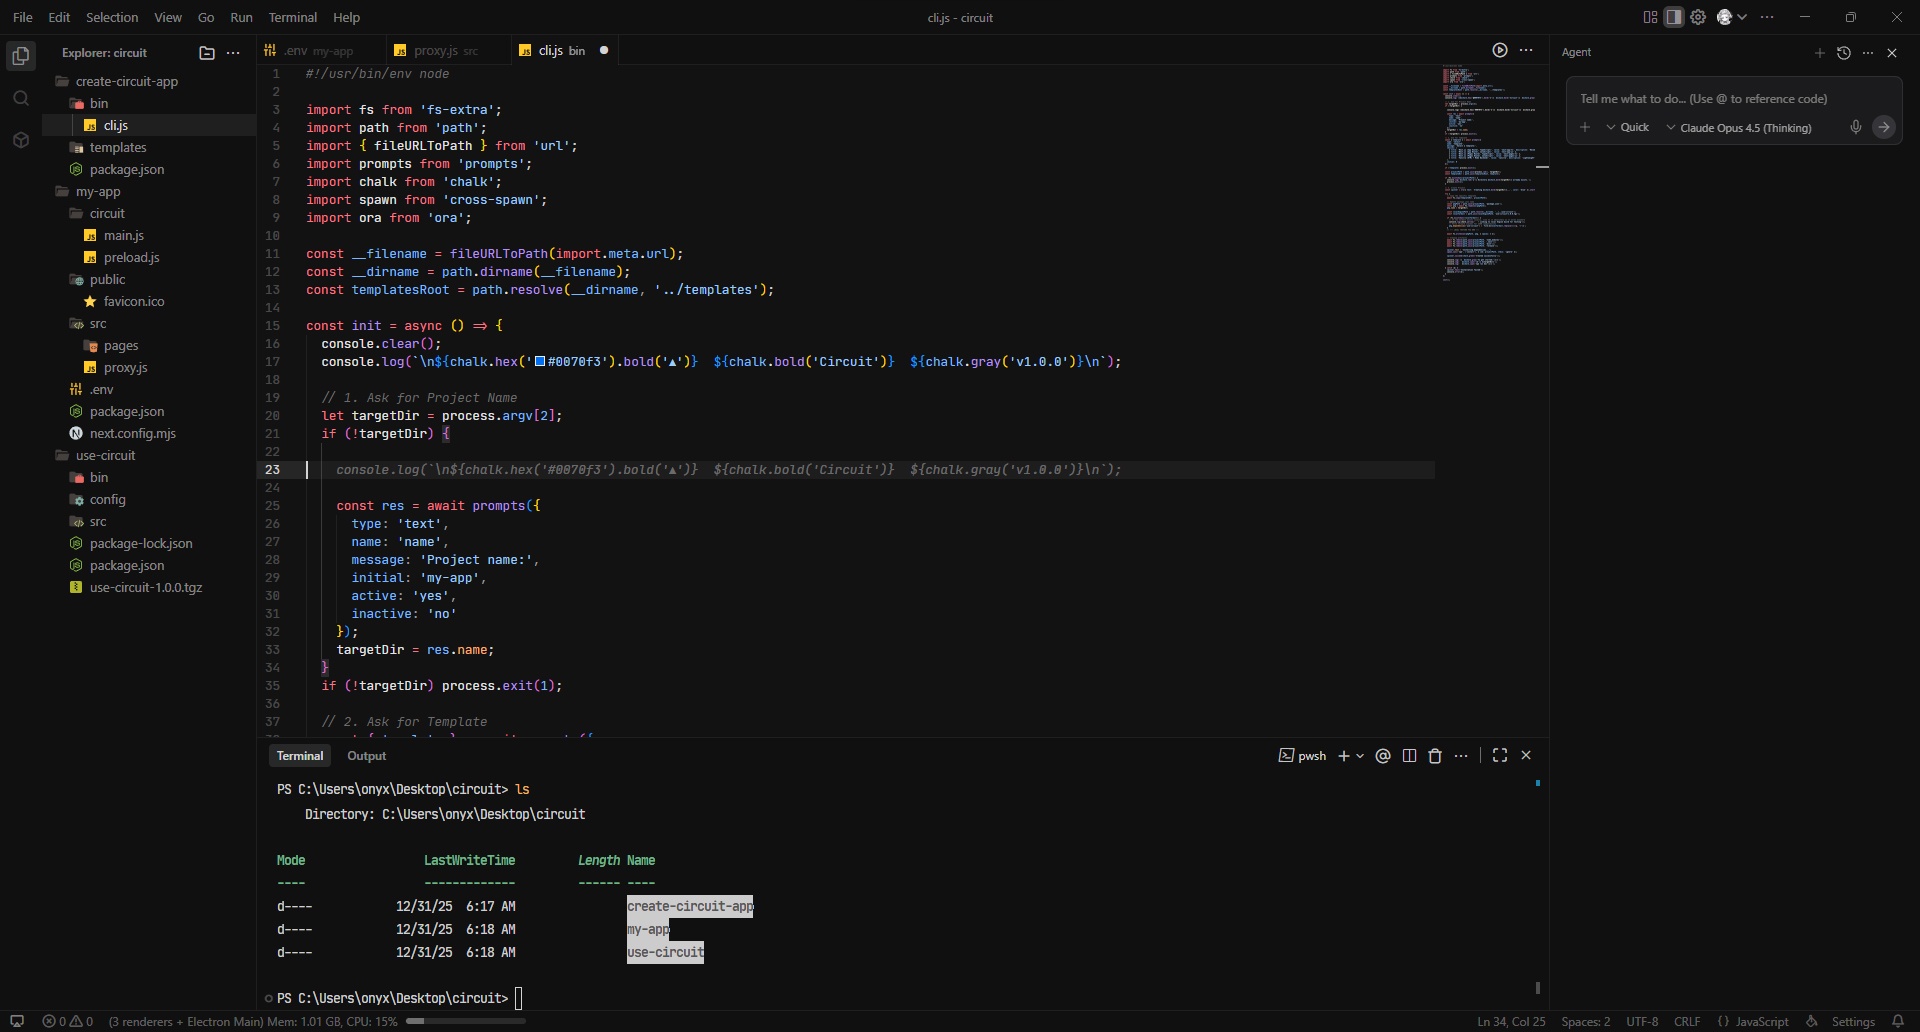Viewport: 1920px width, 1032px height.
Task: Open the Claude Opus 4.5 model selector
Action: click(x=1739, y=127)
